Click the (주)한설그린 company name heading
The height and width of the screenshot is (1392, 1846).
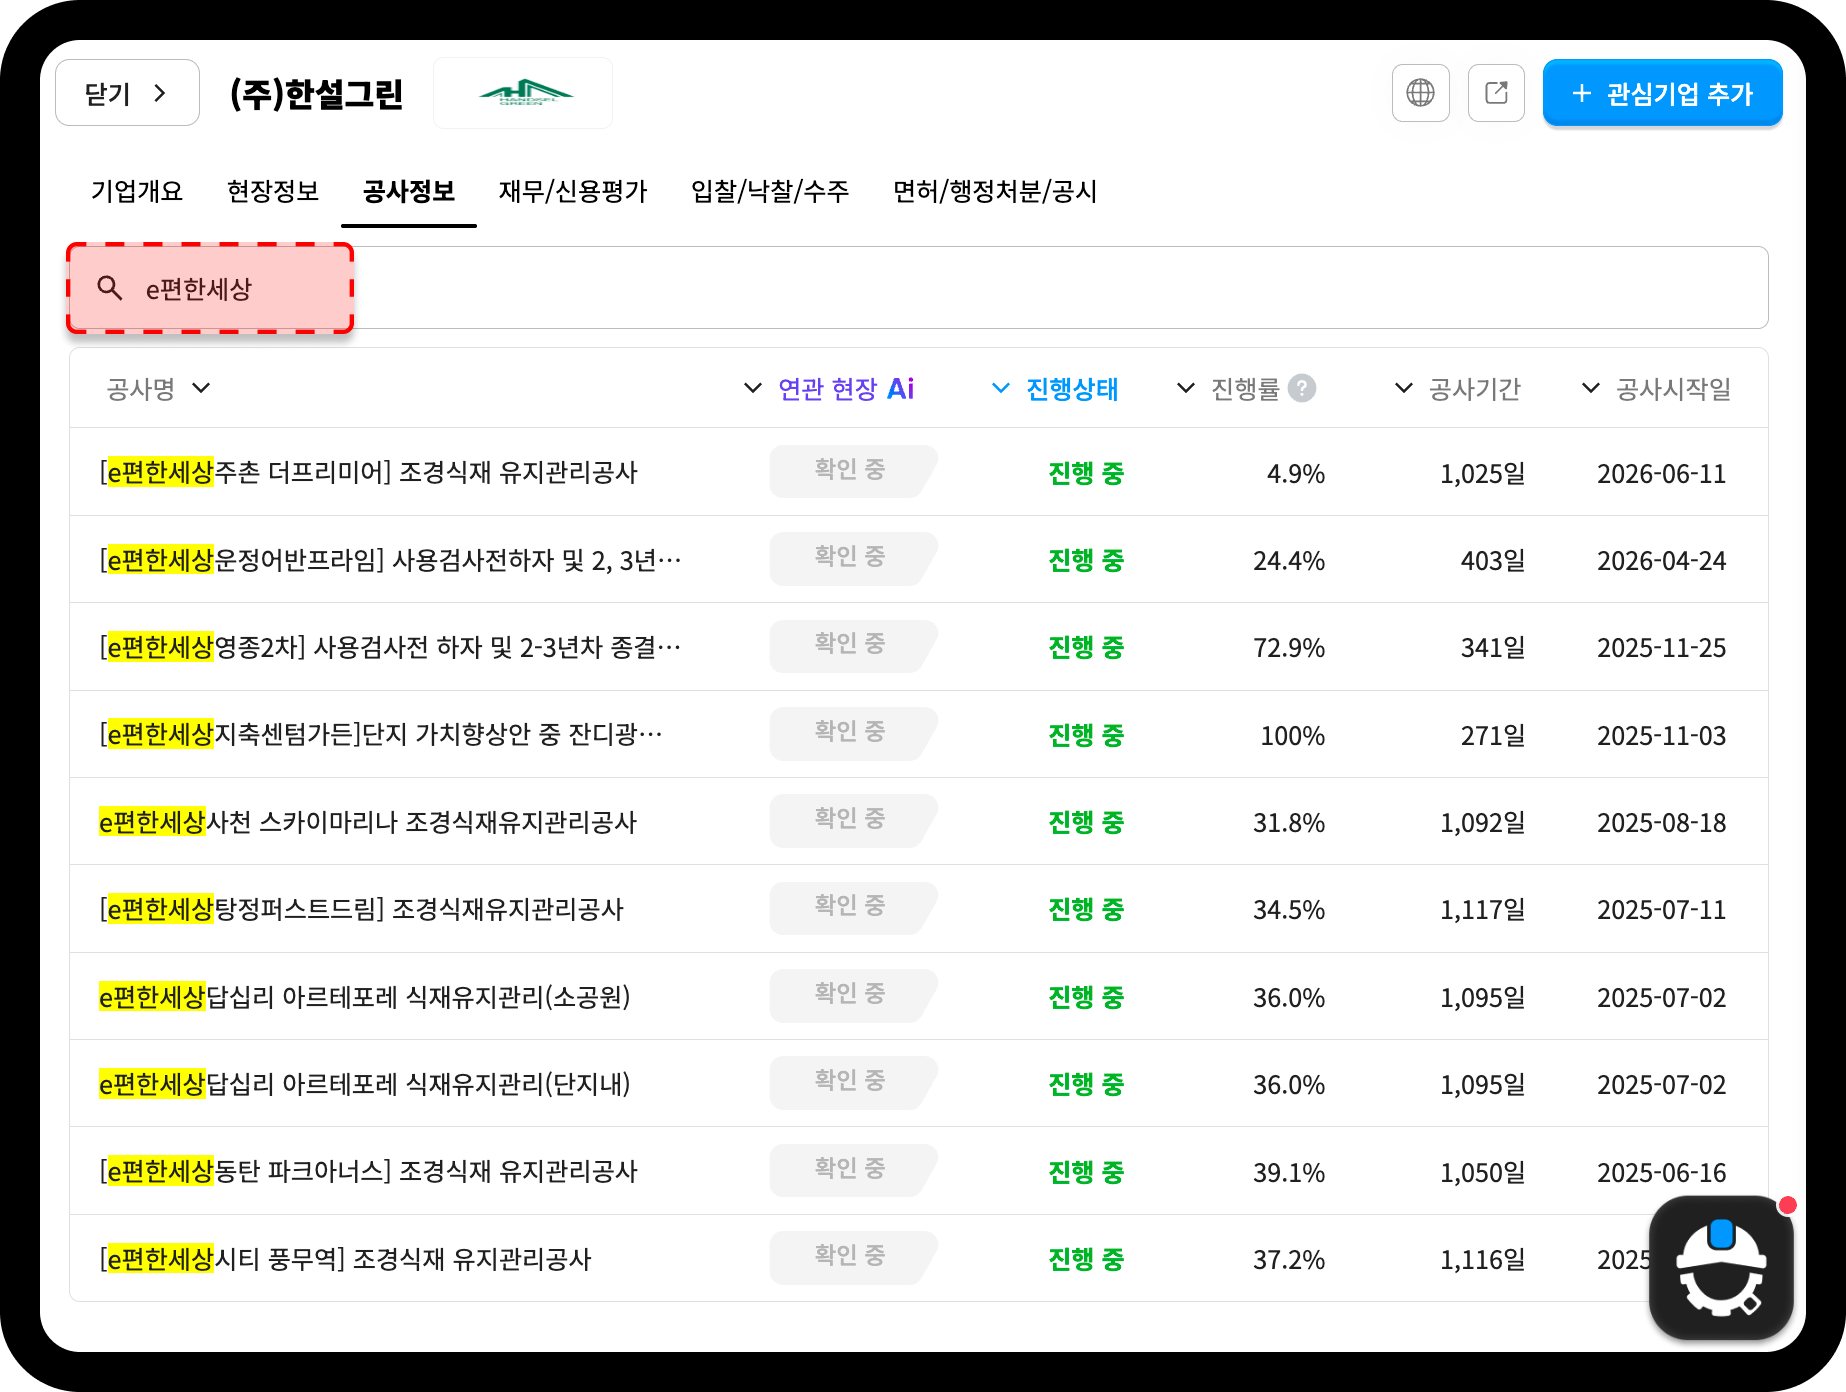pyautogui.click(x=316, y=94)
